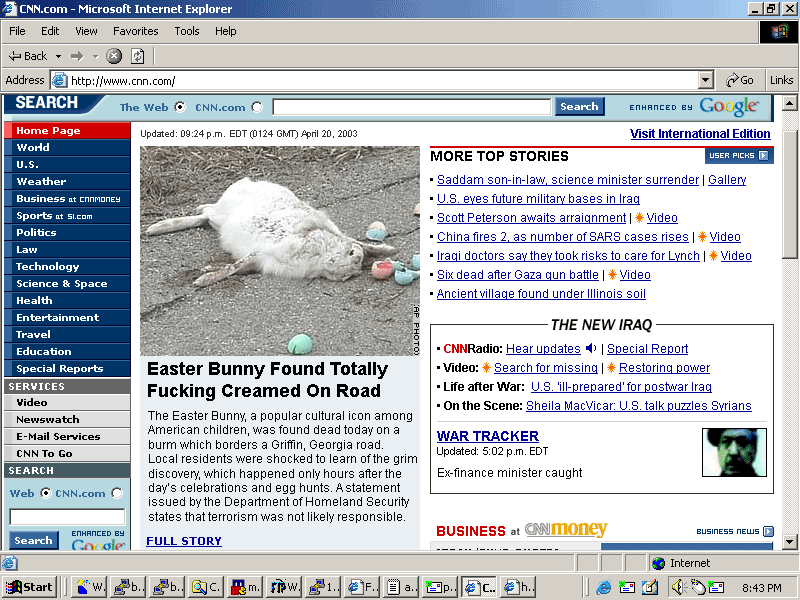
Task: Switch to the Notepad taskbar window labeled a.
Action: tap(401, 587)
